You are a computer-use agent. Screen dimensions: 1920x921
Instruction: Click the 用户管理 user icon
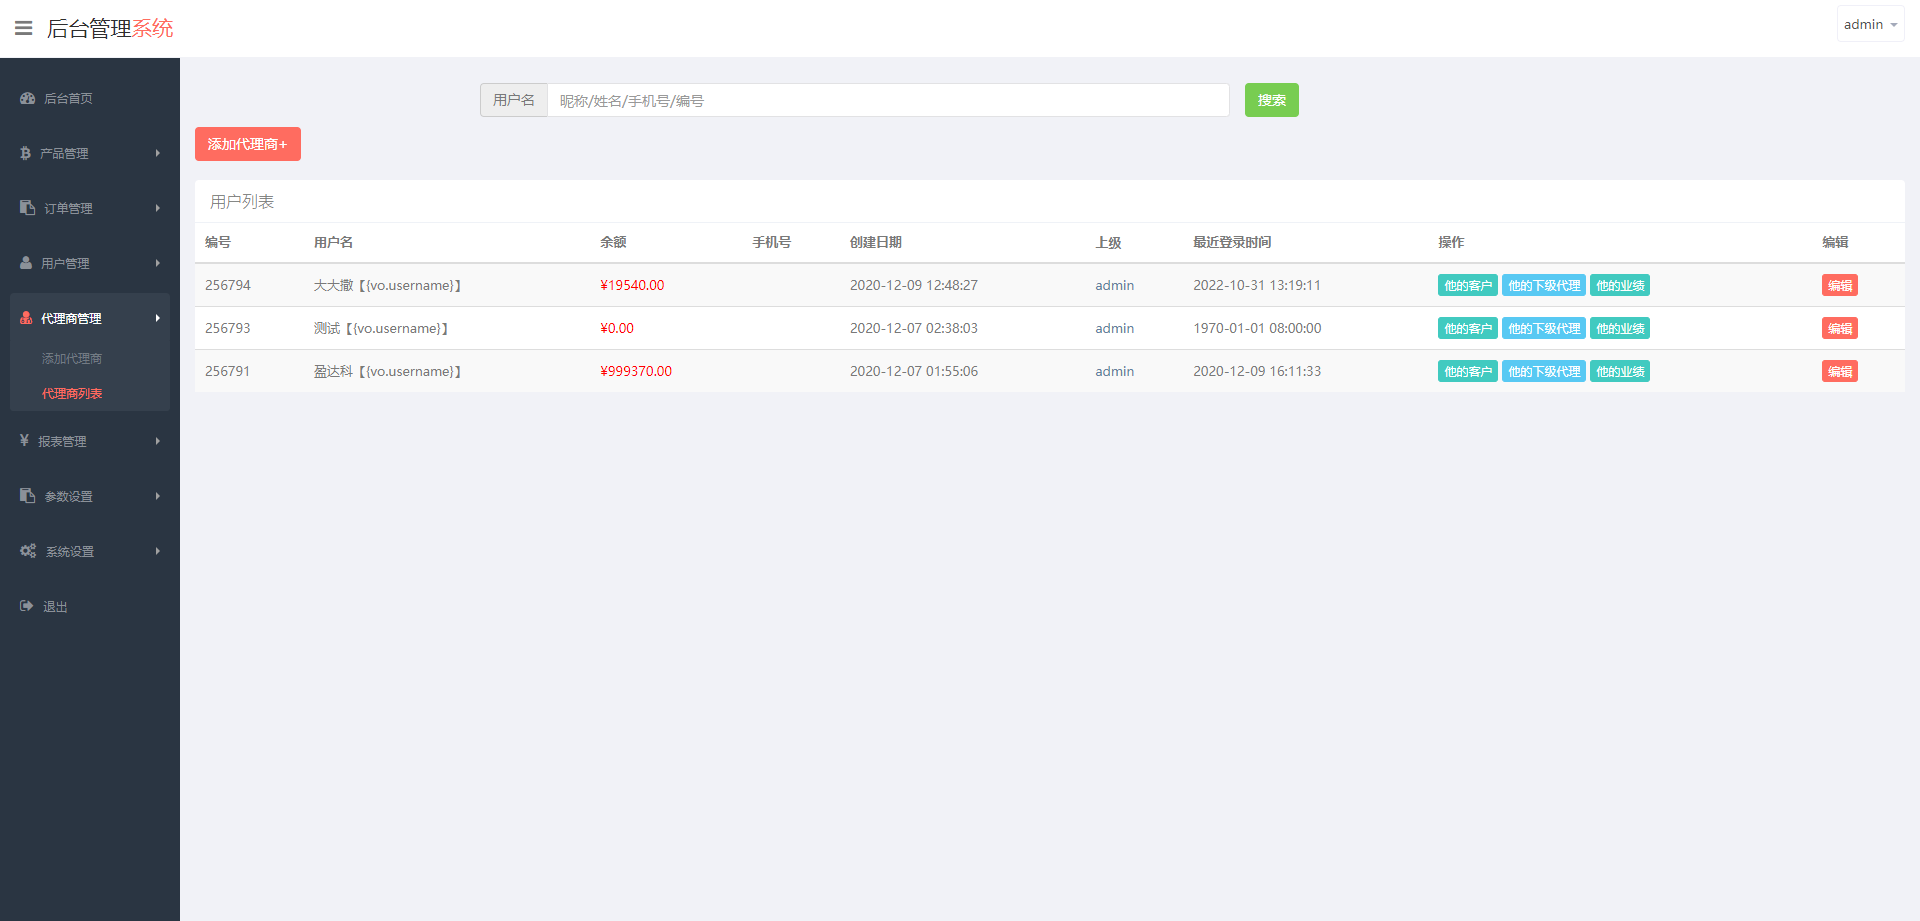click(x=25, y=262)
